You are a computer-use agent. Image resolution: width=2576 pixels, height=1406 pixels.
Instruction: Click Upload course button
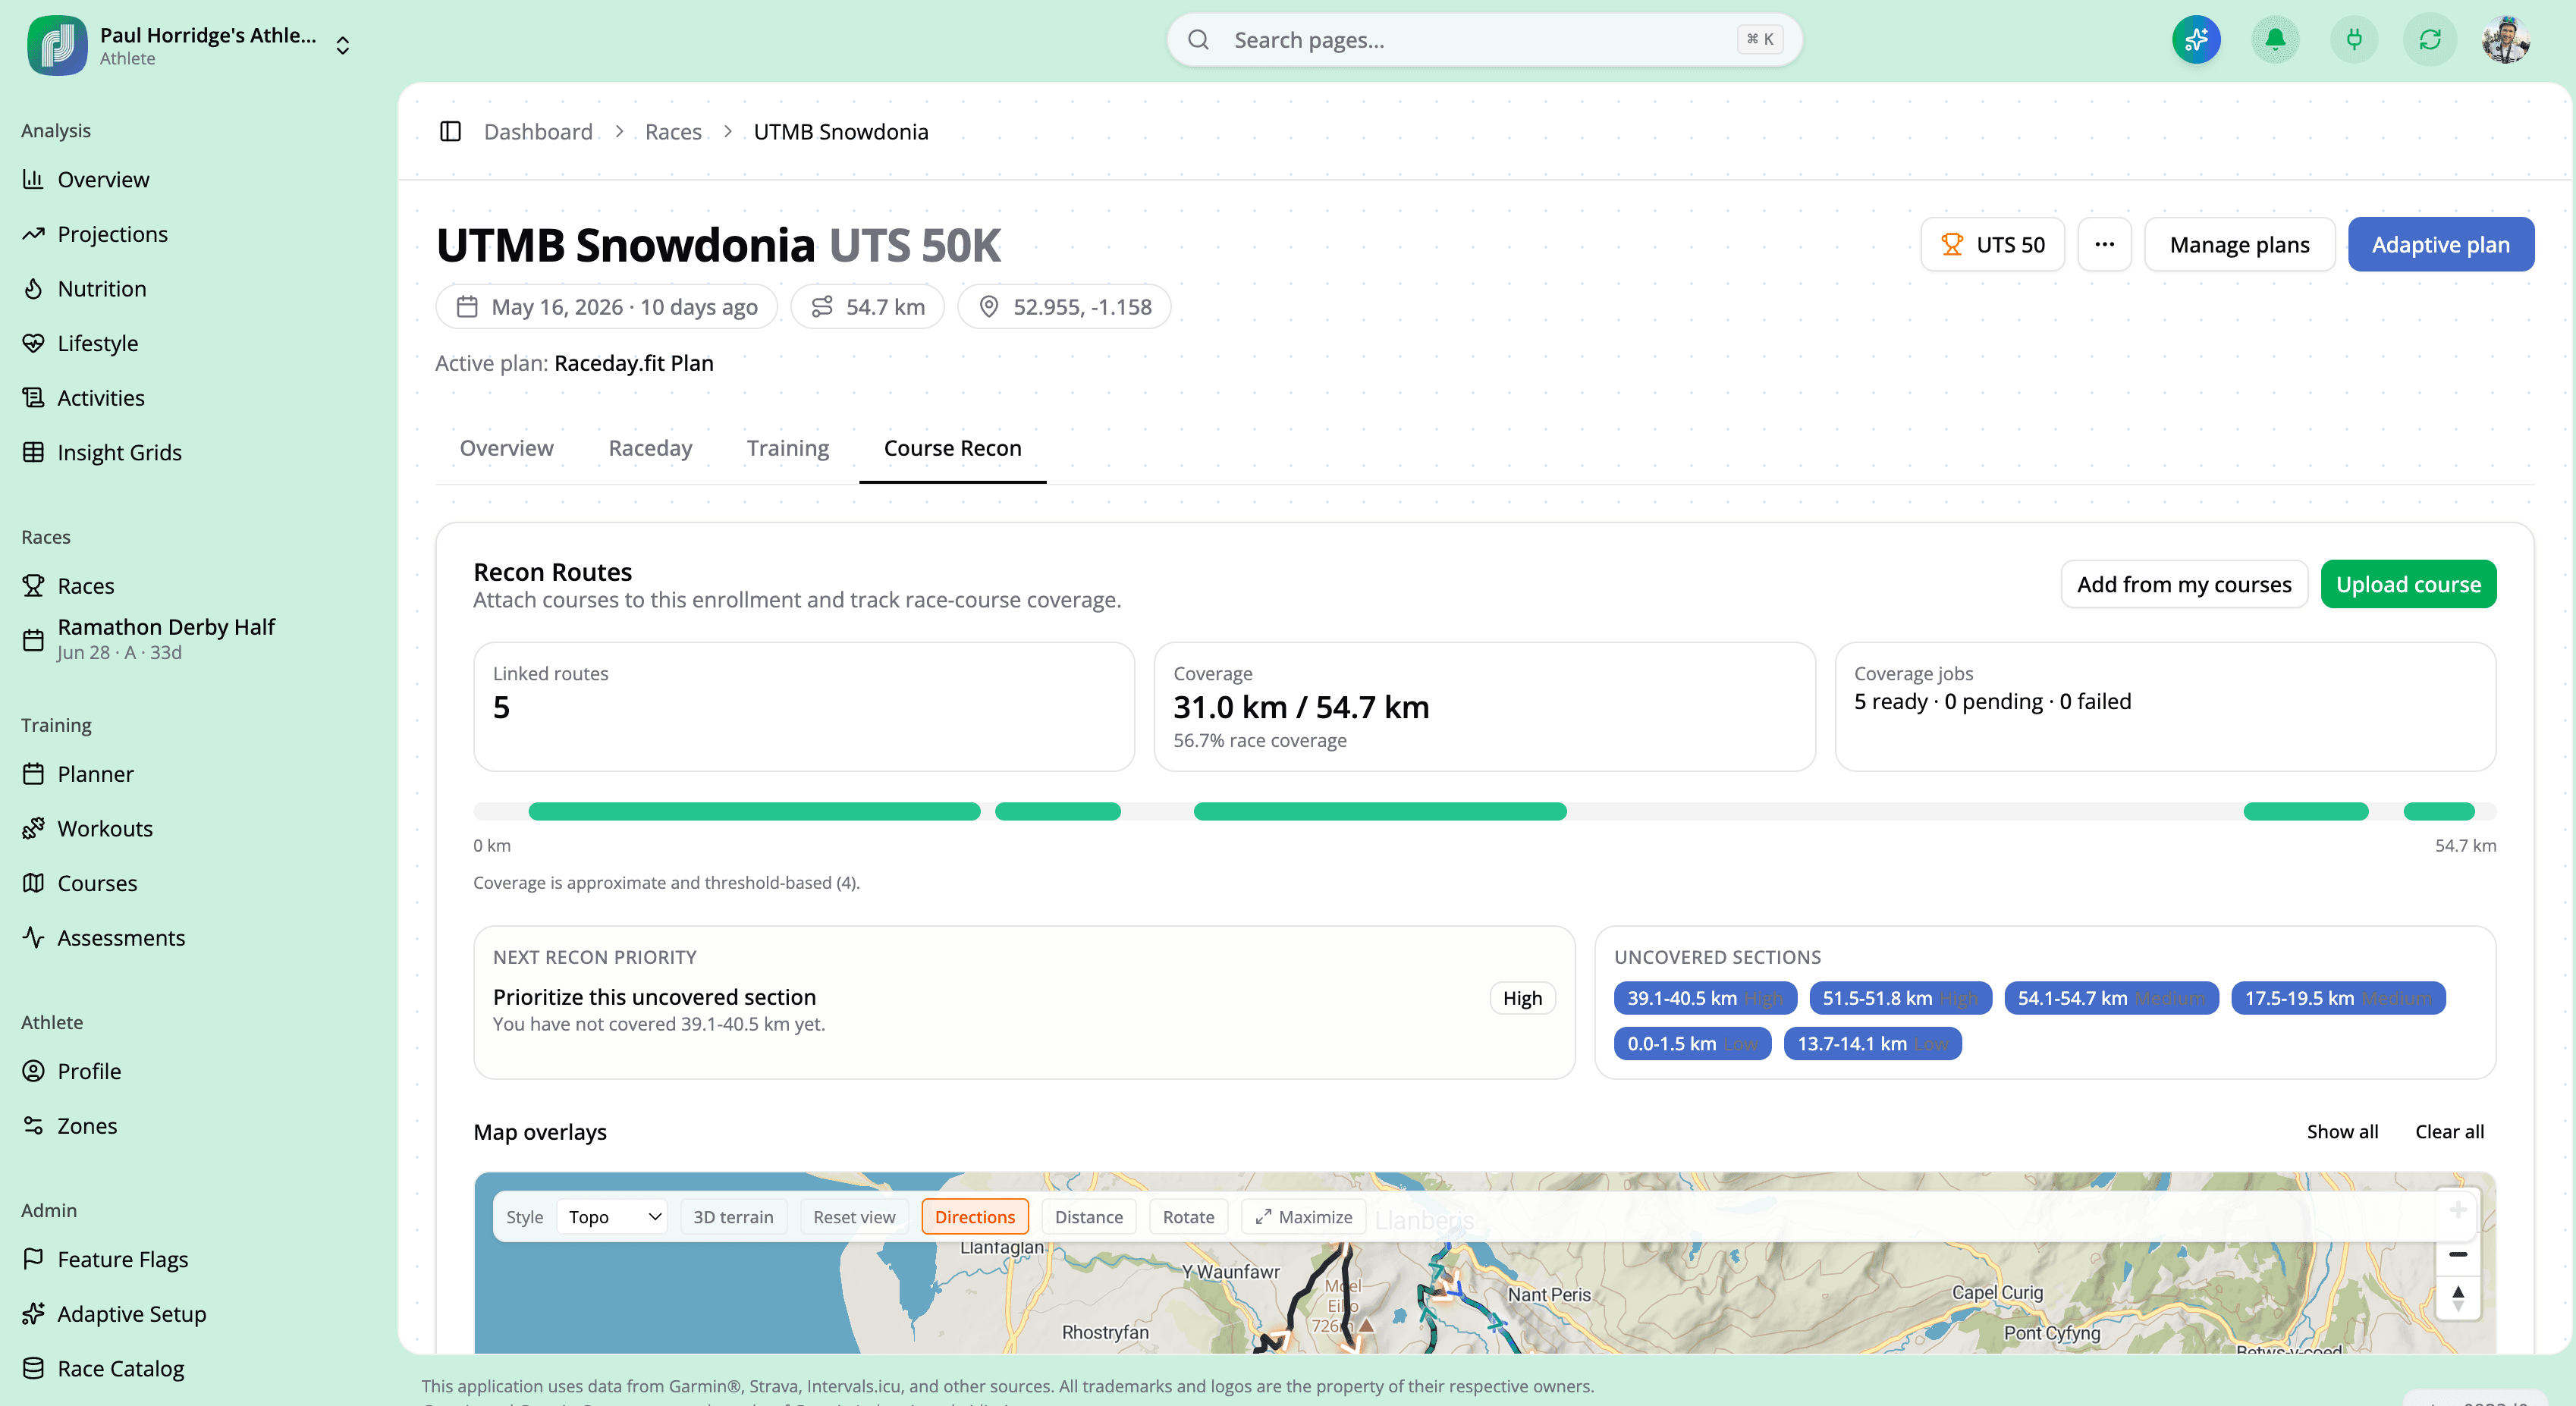click(2408, 584)
